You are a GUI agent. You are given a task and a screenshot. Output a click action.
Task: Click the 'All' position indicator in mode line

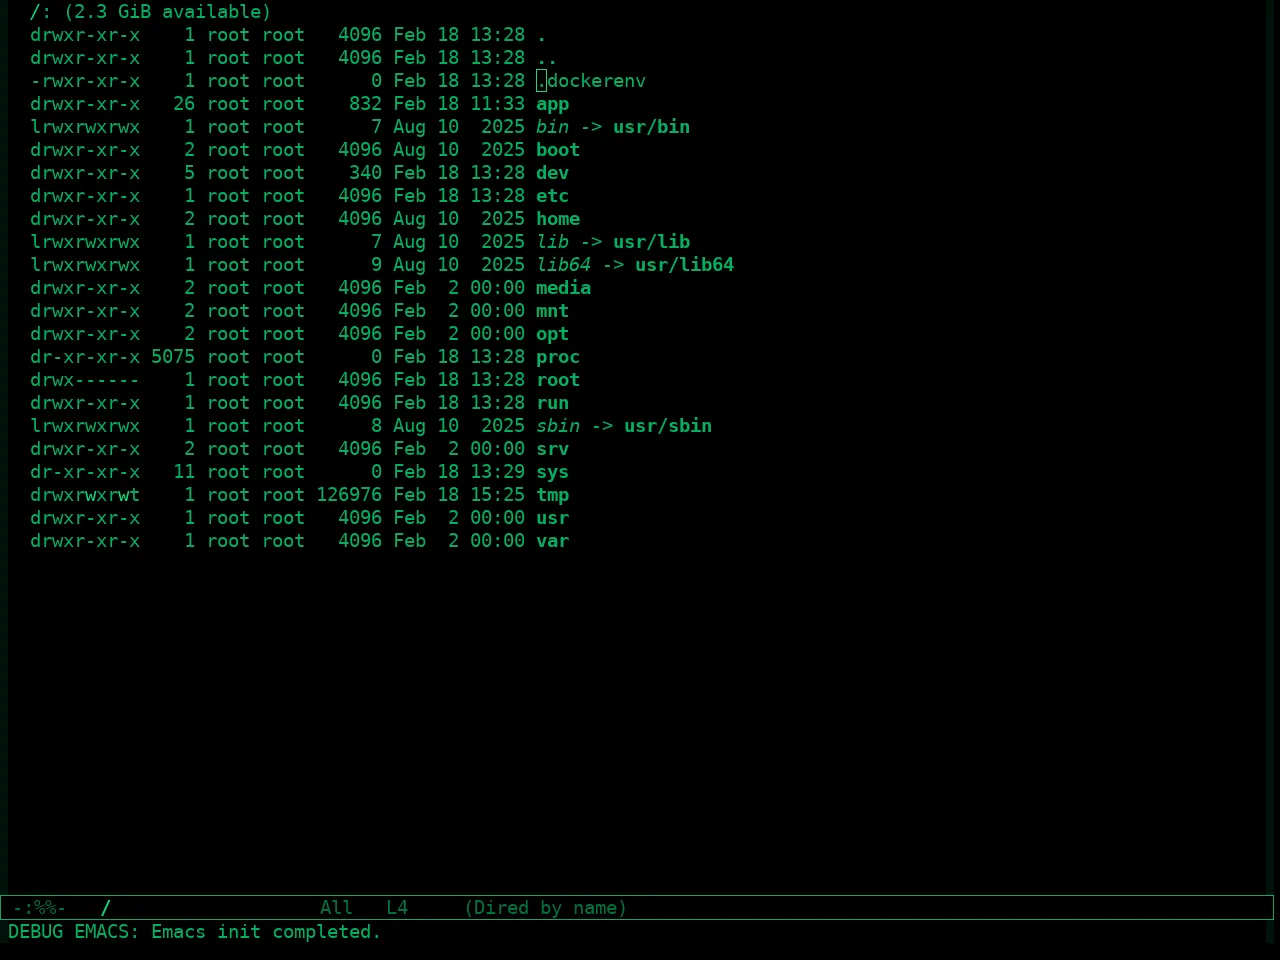pos(336,908)
